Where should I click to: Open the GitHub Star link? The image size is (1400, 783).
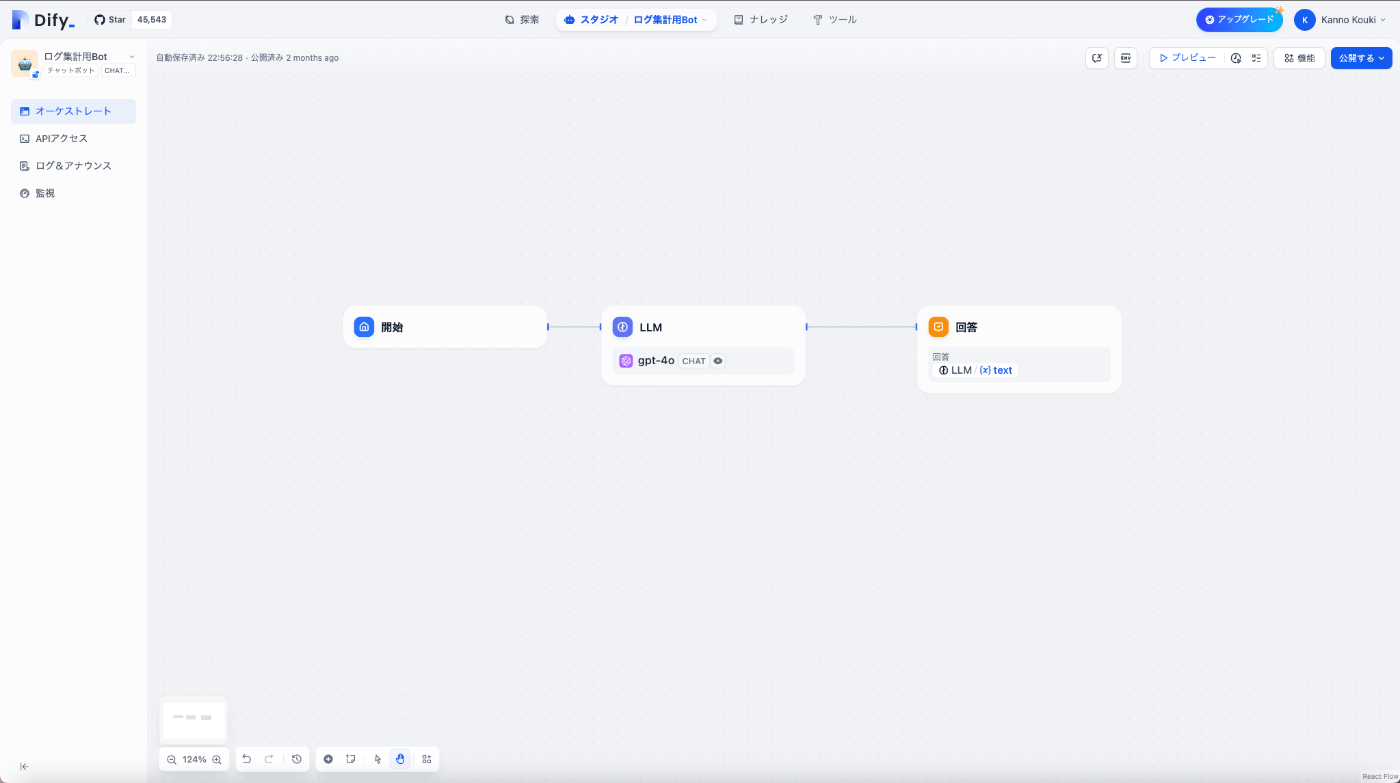pyautogui.click(x=110, y=19)
